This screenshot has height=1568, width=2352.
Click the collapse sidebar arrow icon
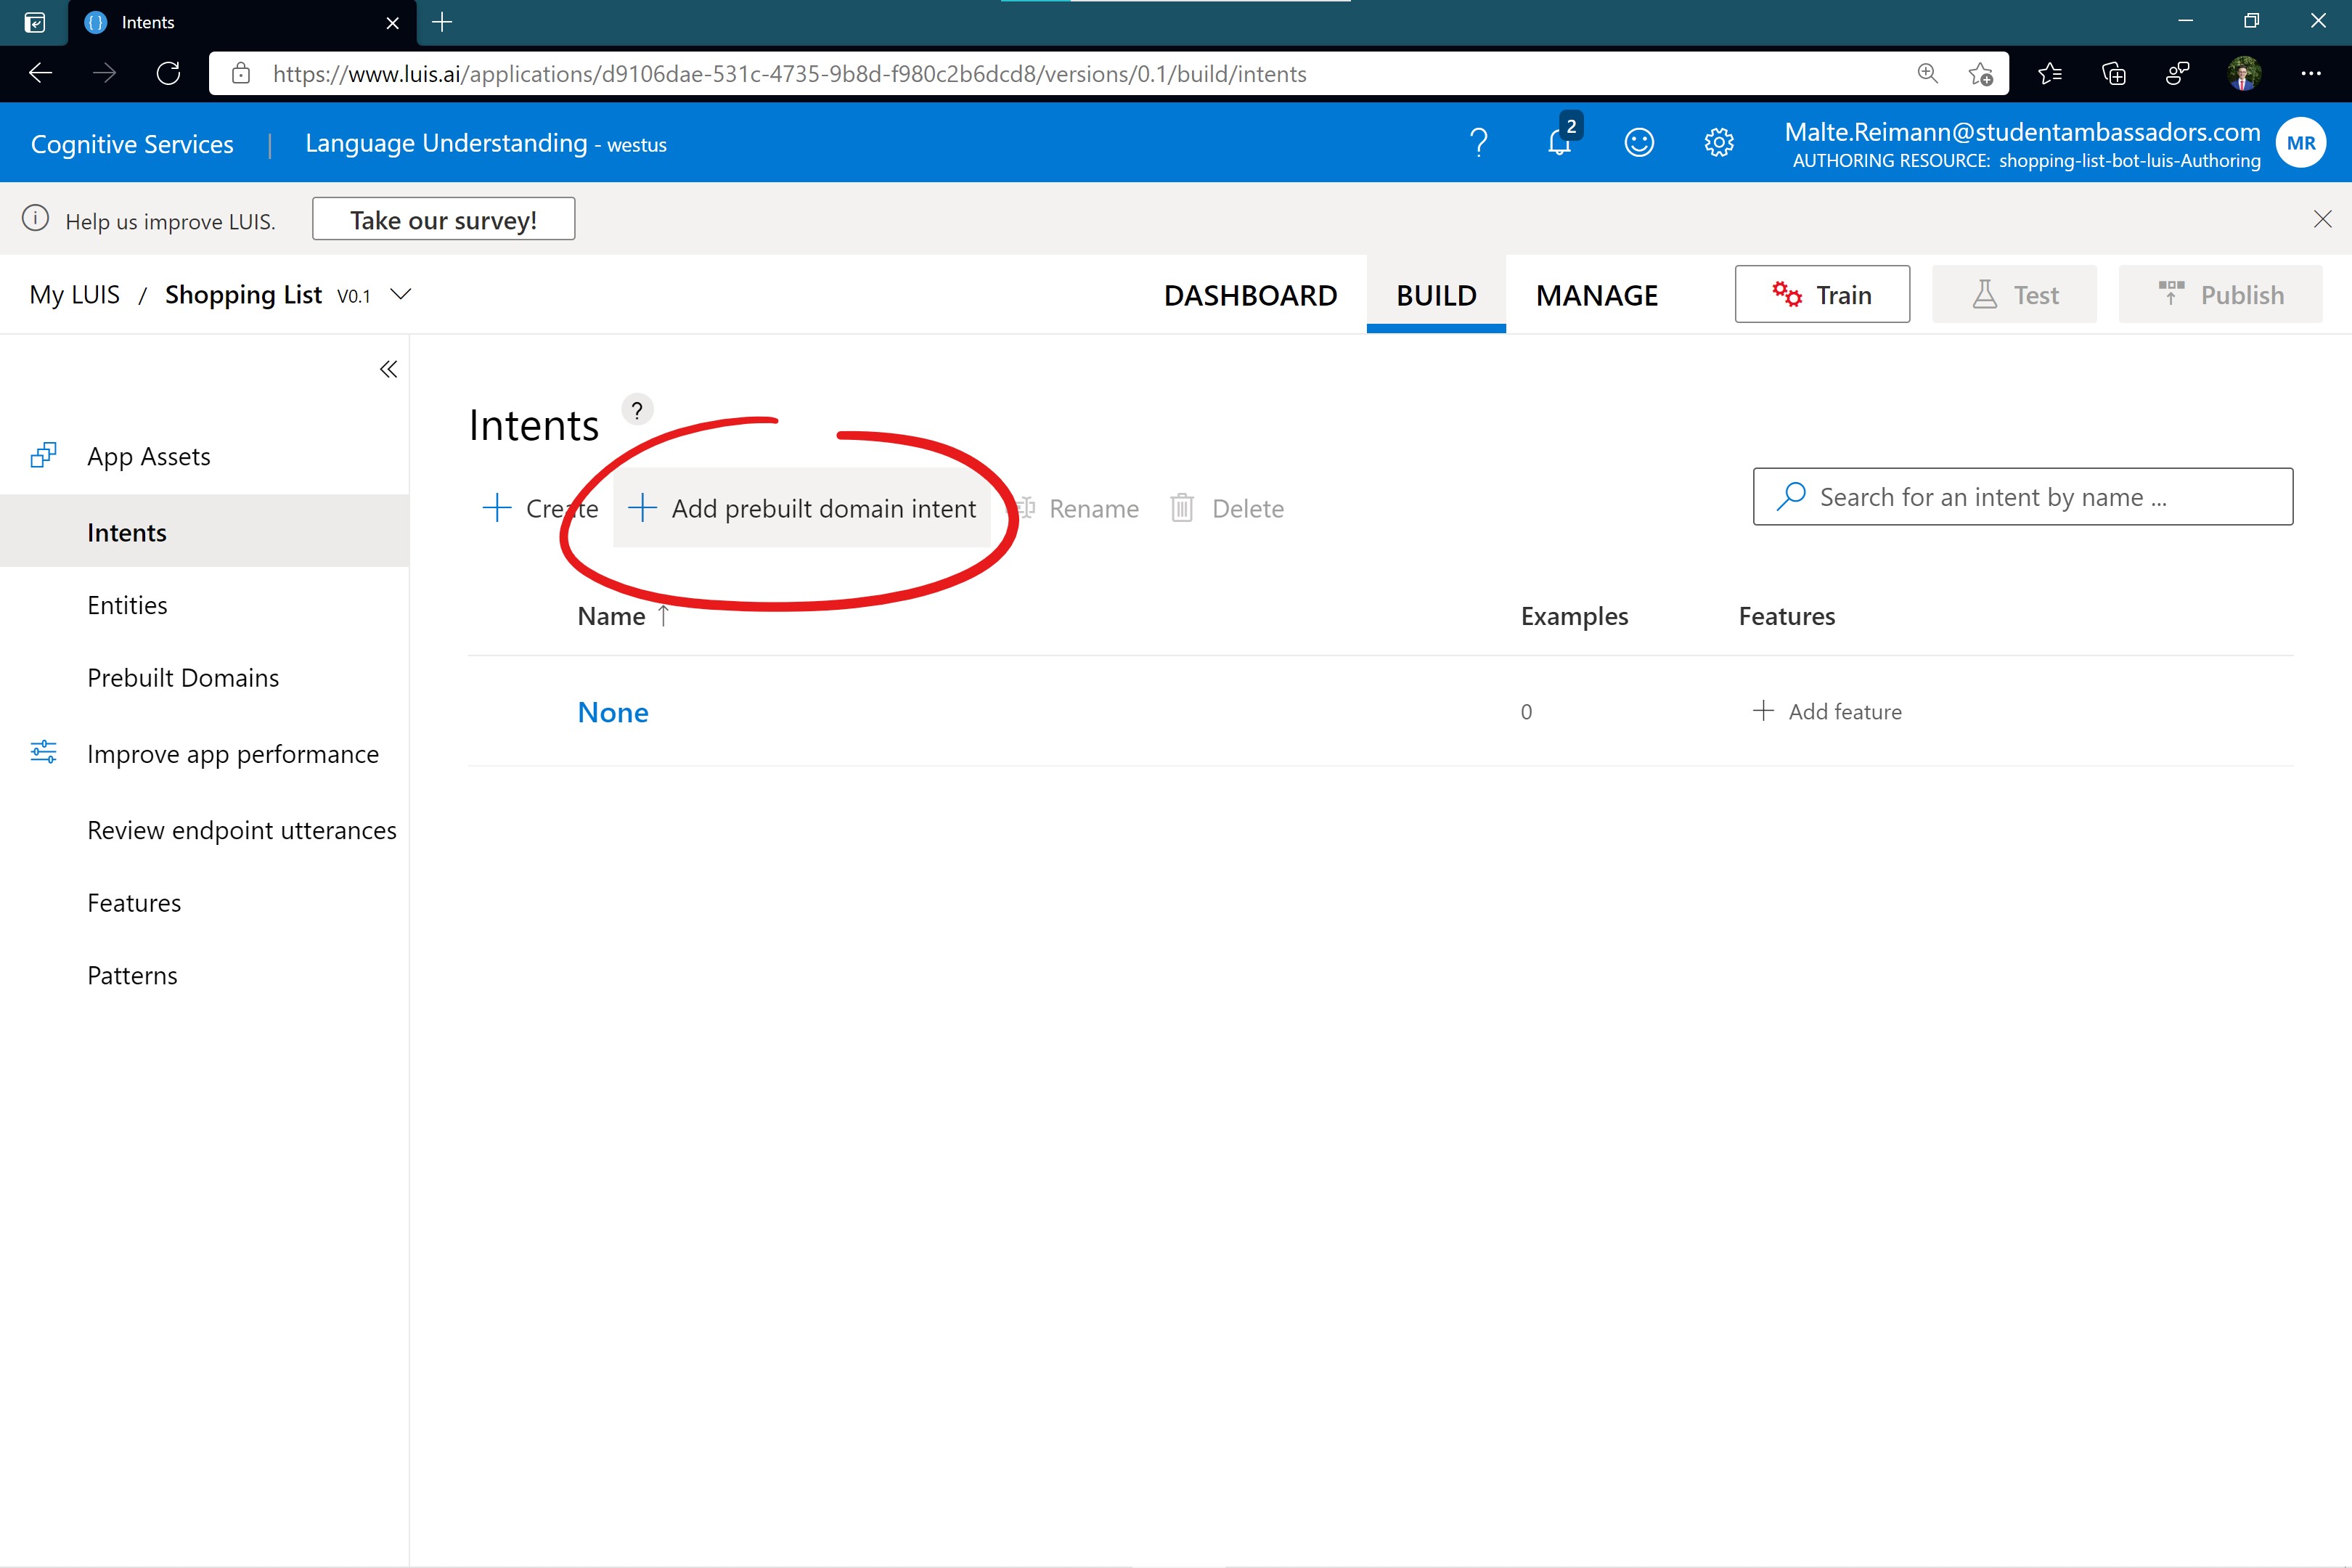388,369
